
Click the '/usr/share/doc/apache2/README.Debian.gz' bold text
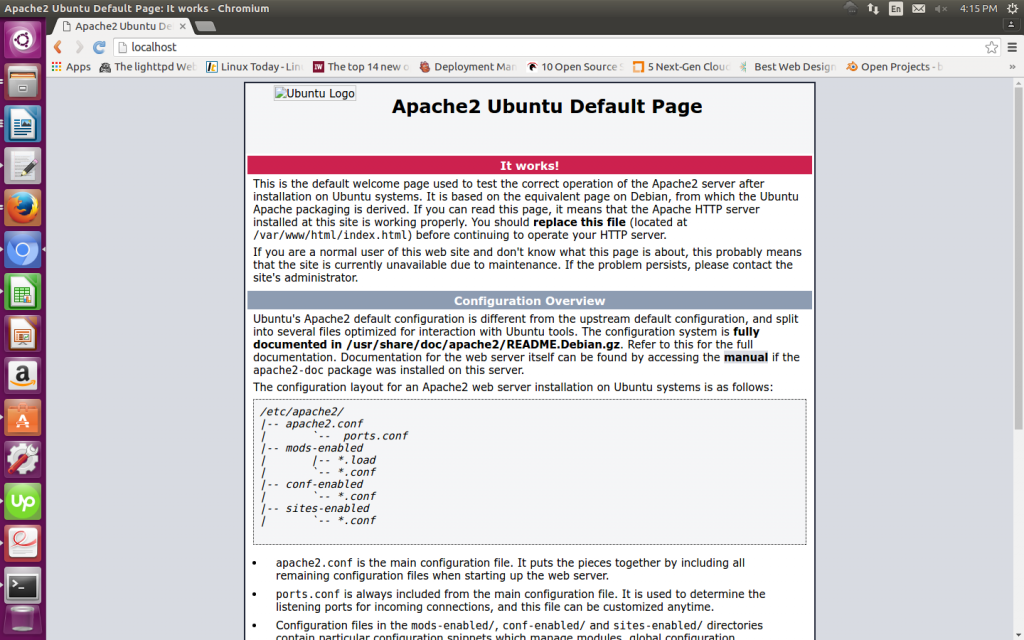point(483,344)
